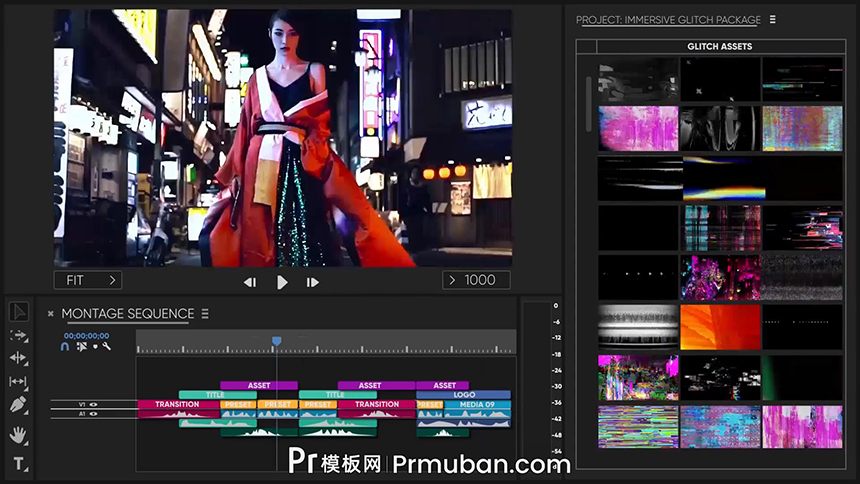The image size is (860, 484).
Task: Select Project: Immersive Glitch Package tab
Action: click(x=668, y=20)
